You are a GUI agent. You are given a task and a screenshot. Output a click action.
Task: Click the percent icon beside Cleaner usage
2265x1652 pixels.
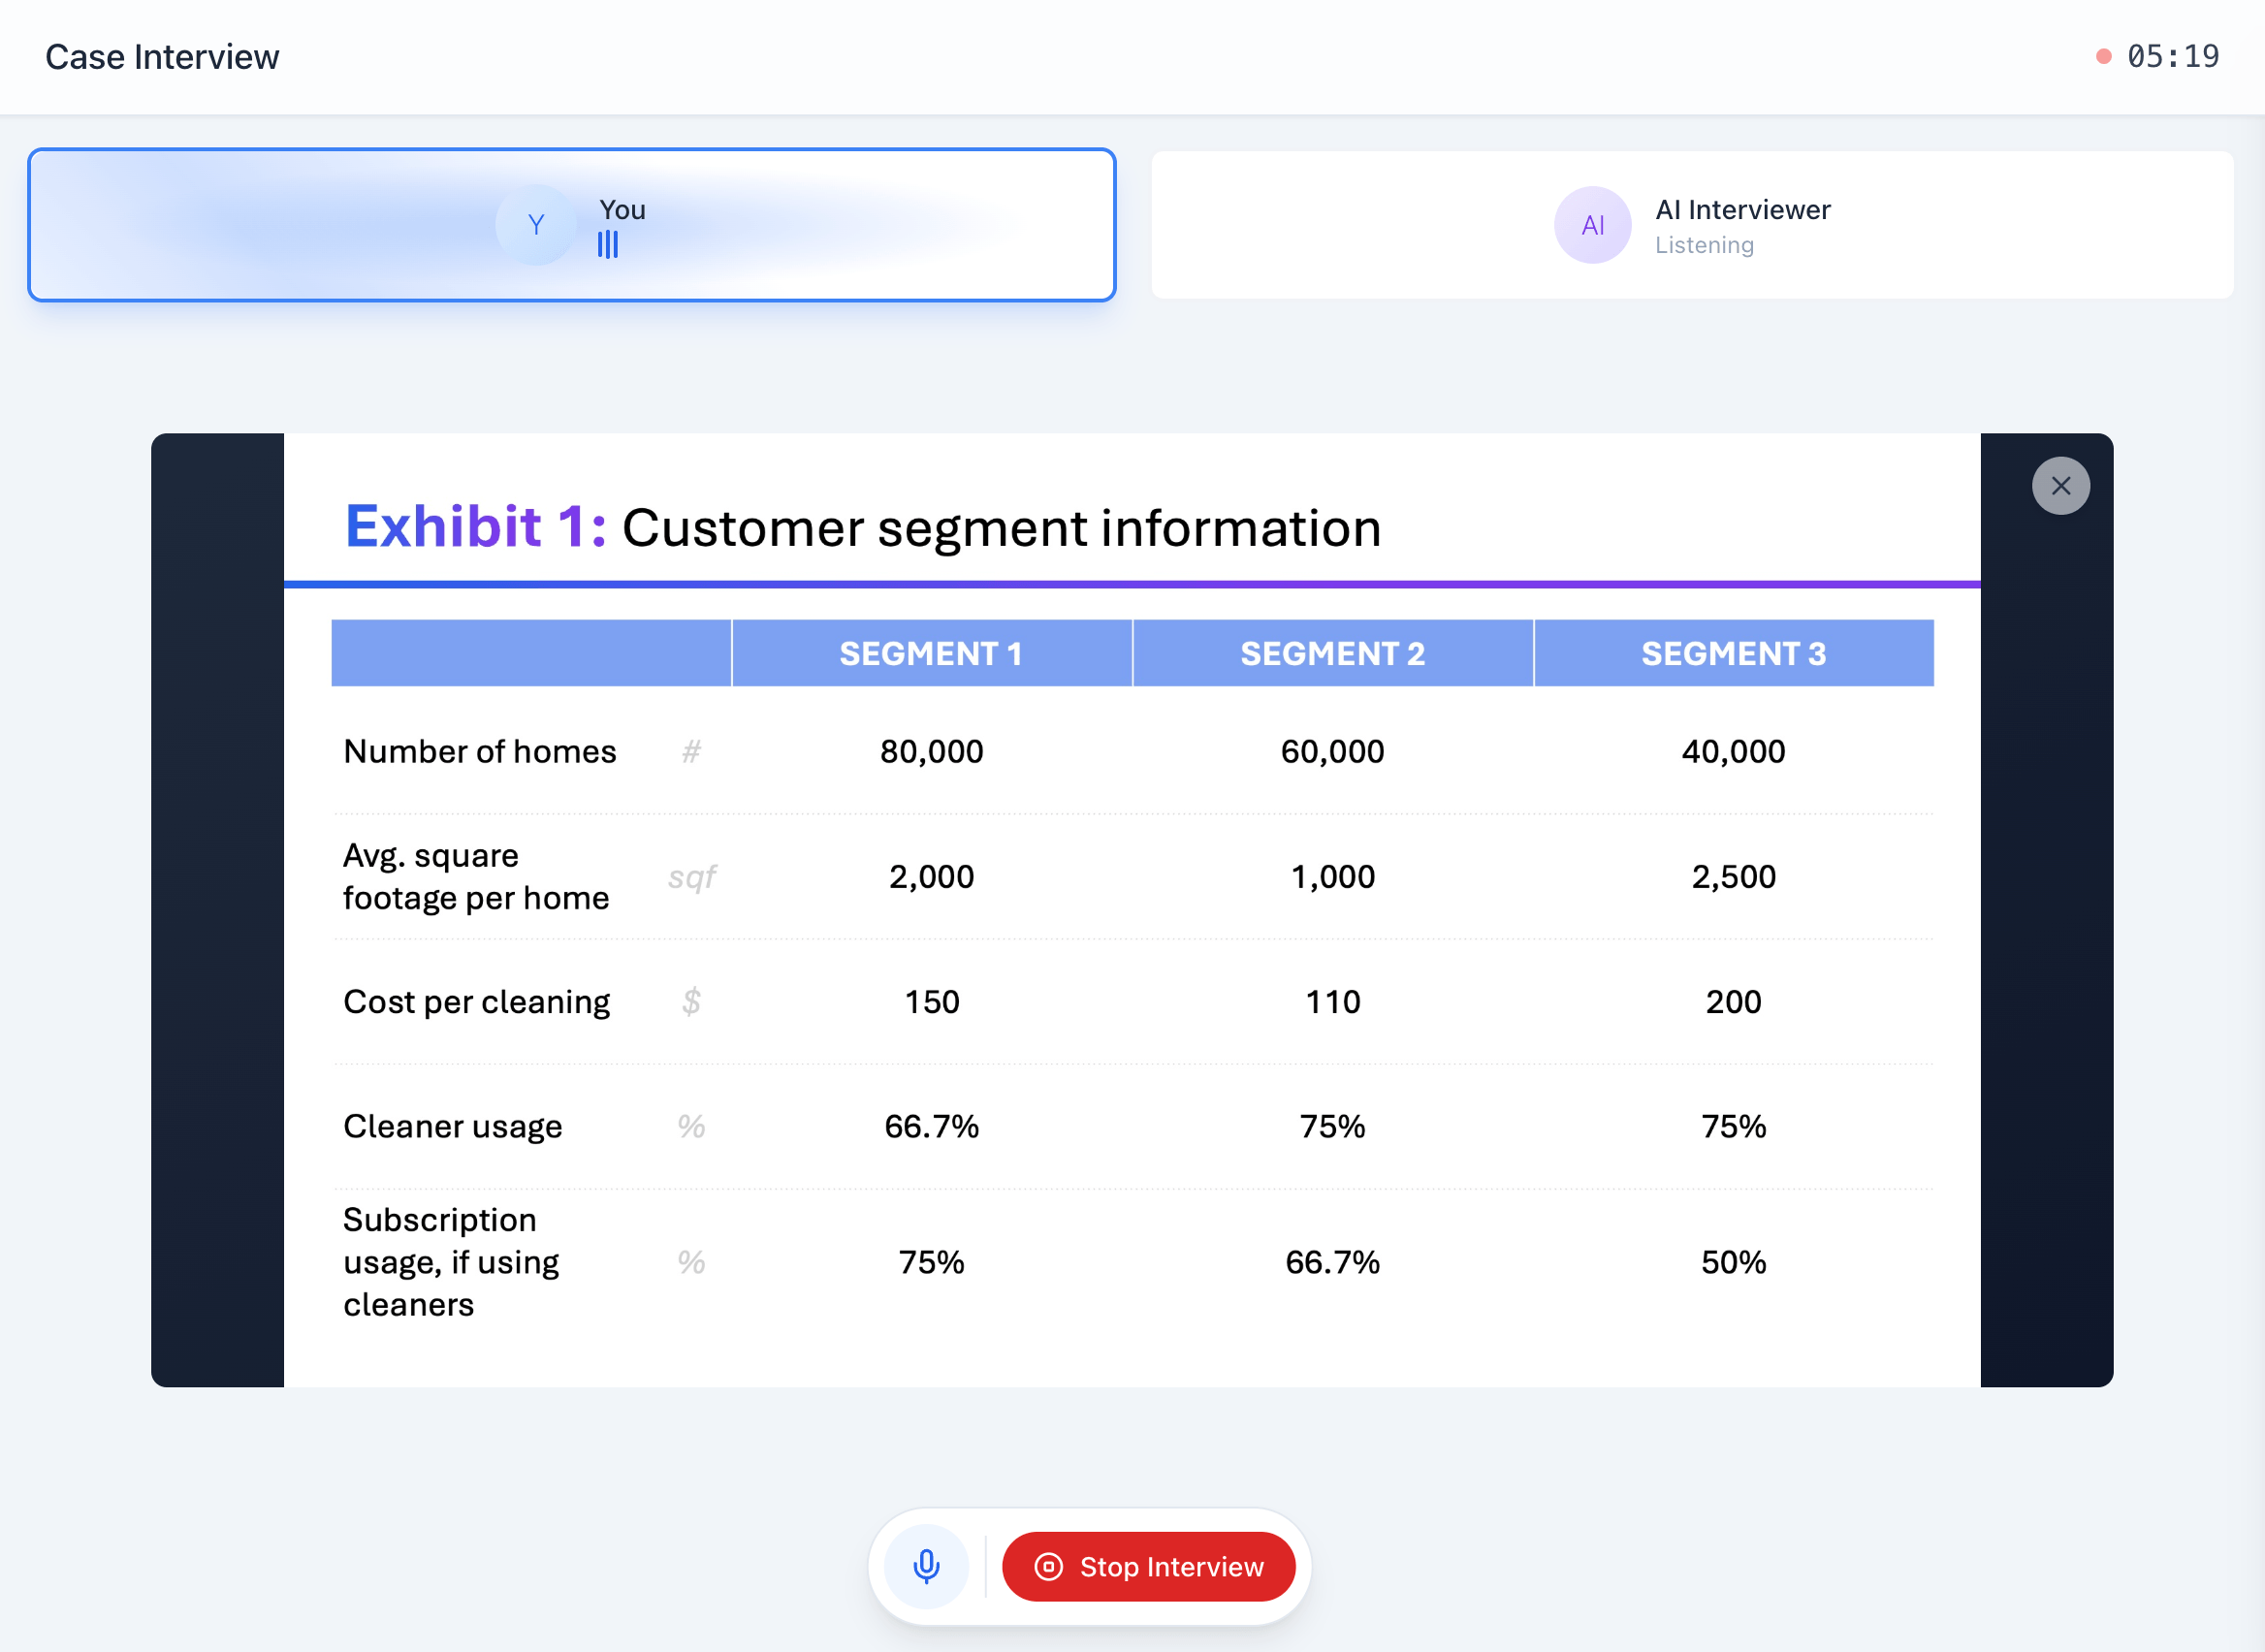691,1126
